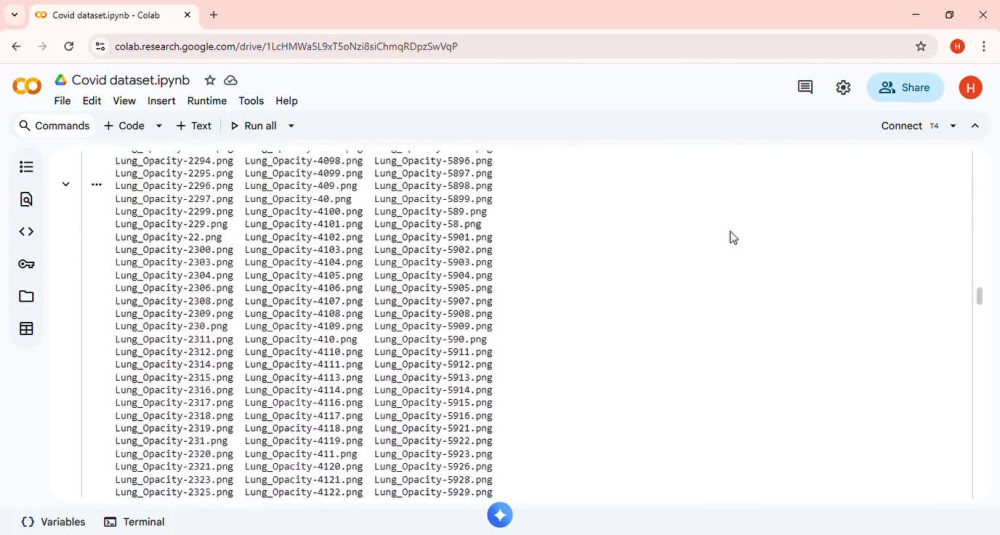Image resolution: width=1000 pixels, height=535 pixels.
Task: Click the Lung_Opacity-410.png filename
Action: click(301, 339)
